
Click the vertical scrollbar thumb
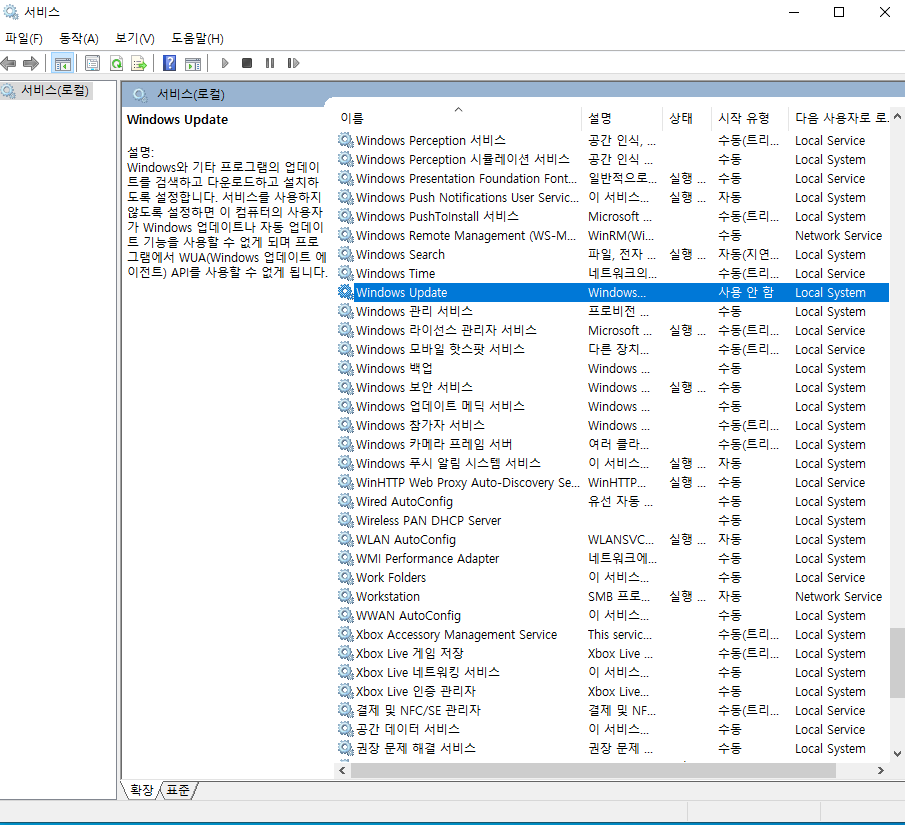(897, 663)
